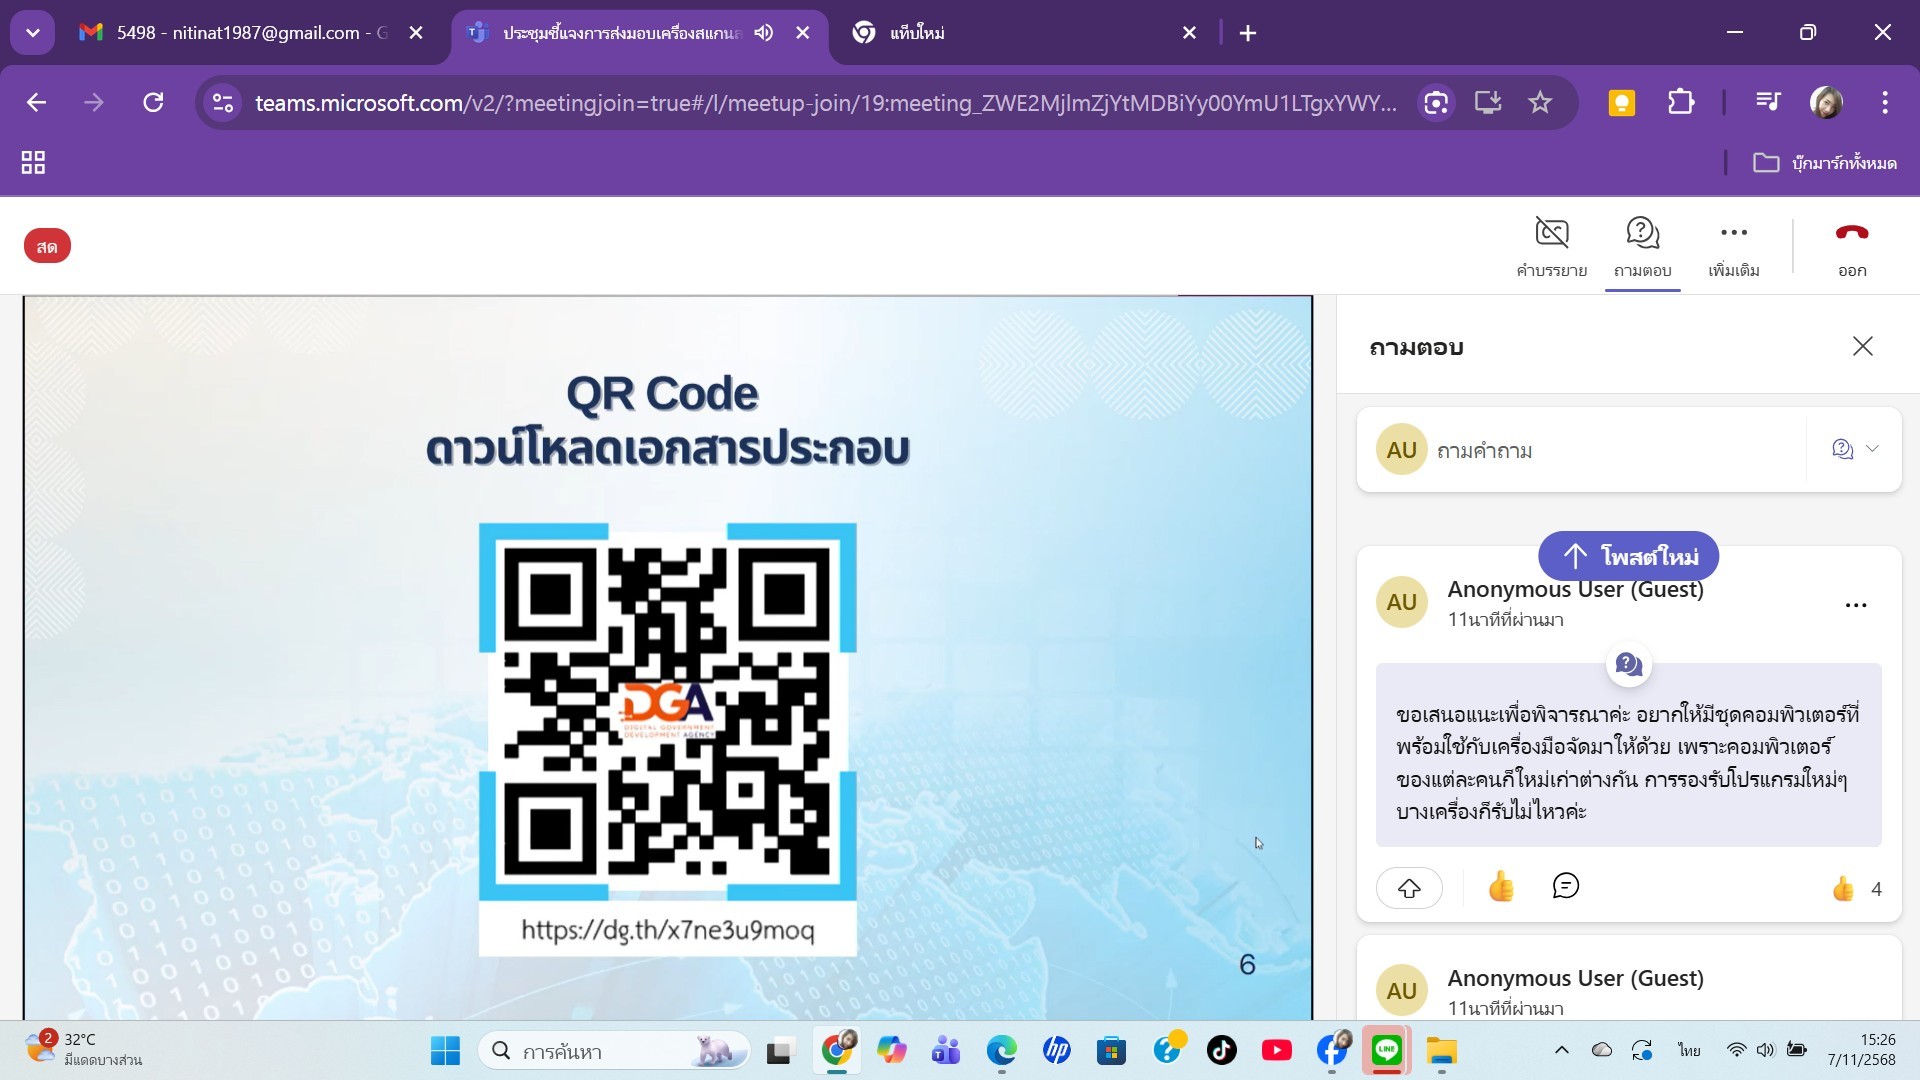The height and width of the screenshot is (1080, 1920).
Task: Open more options for first anonymous post
Action: pos(1855,605)
